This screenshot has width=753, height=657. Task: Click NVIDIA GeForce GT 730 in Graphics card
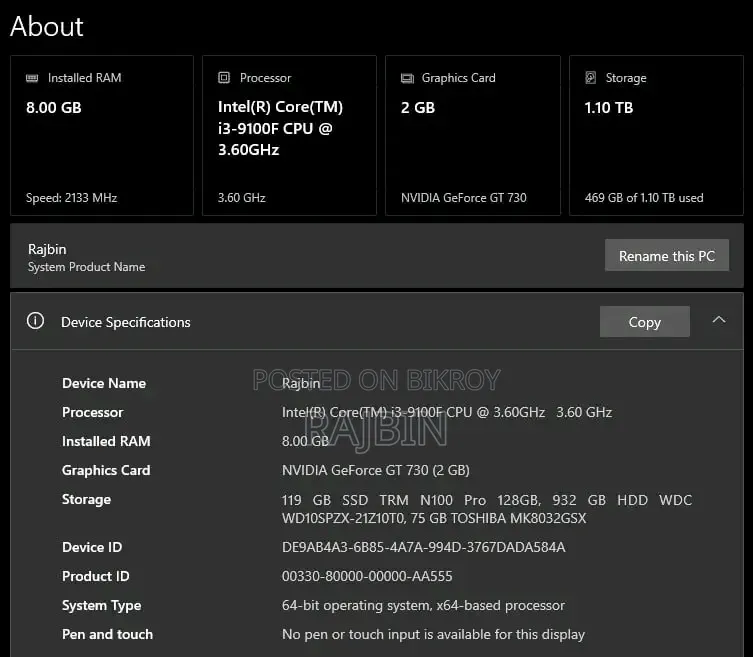tap(463, 197)
